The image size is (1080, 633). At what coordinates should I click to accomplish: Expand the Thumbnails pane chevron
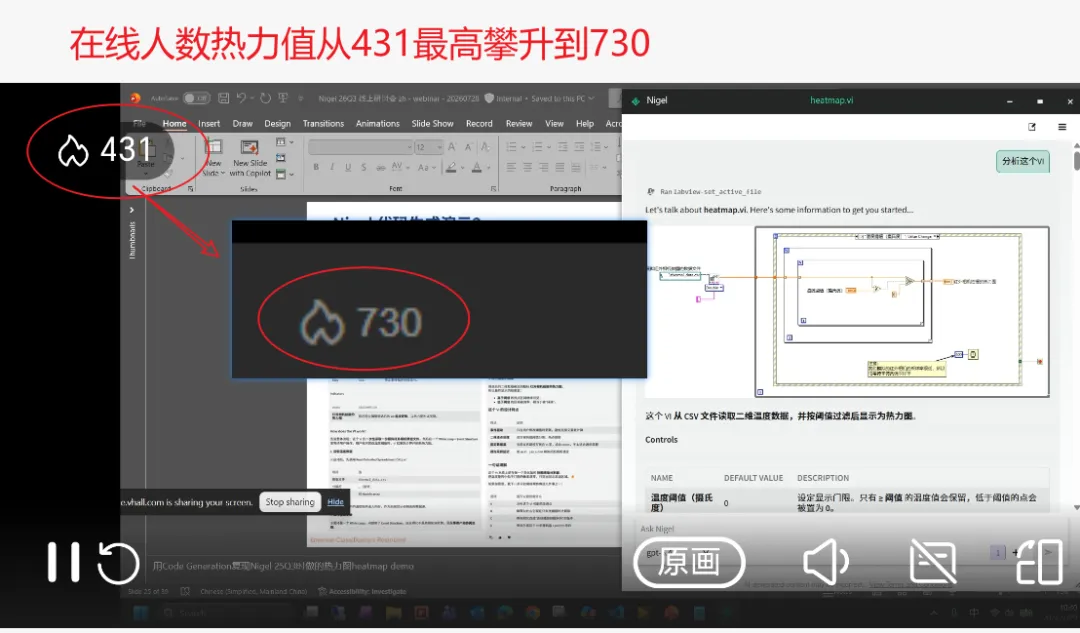(x=132, y=210)
